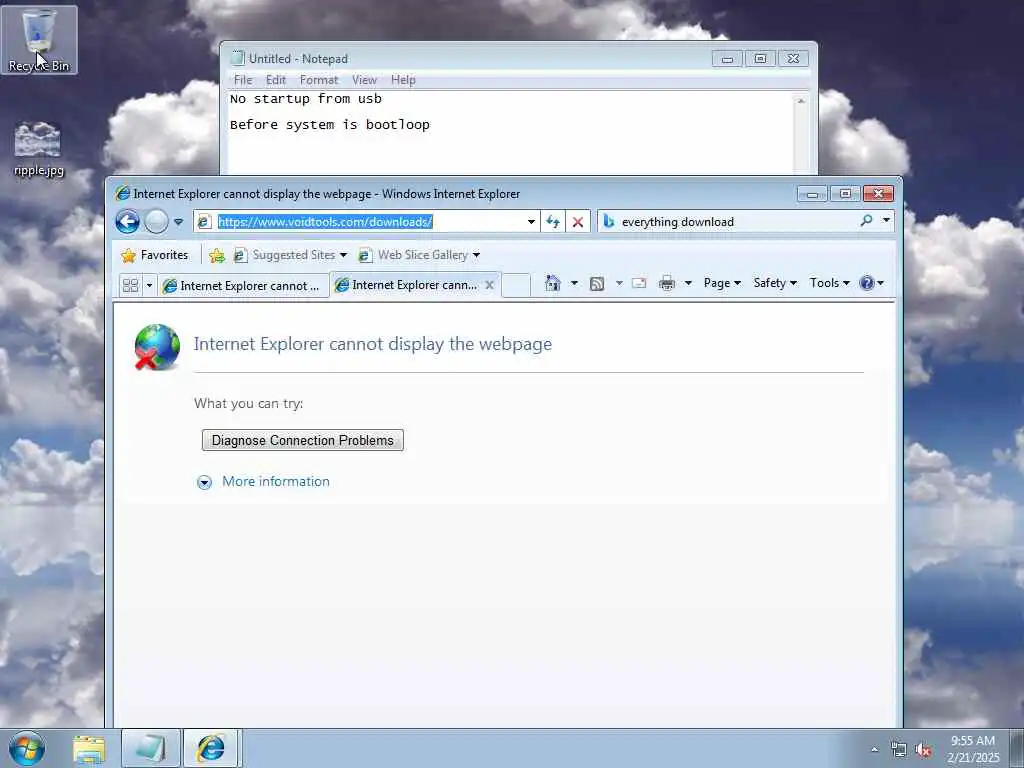The width and height of the screenshot is (1024, 768).
Task: Open Windows Explorer from taskbar
Action: (x=89, y=749)
